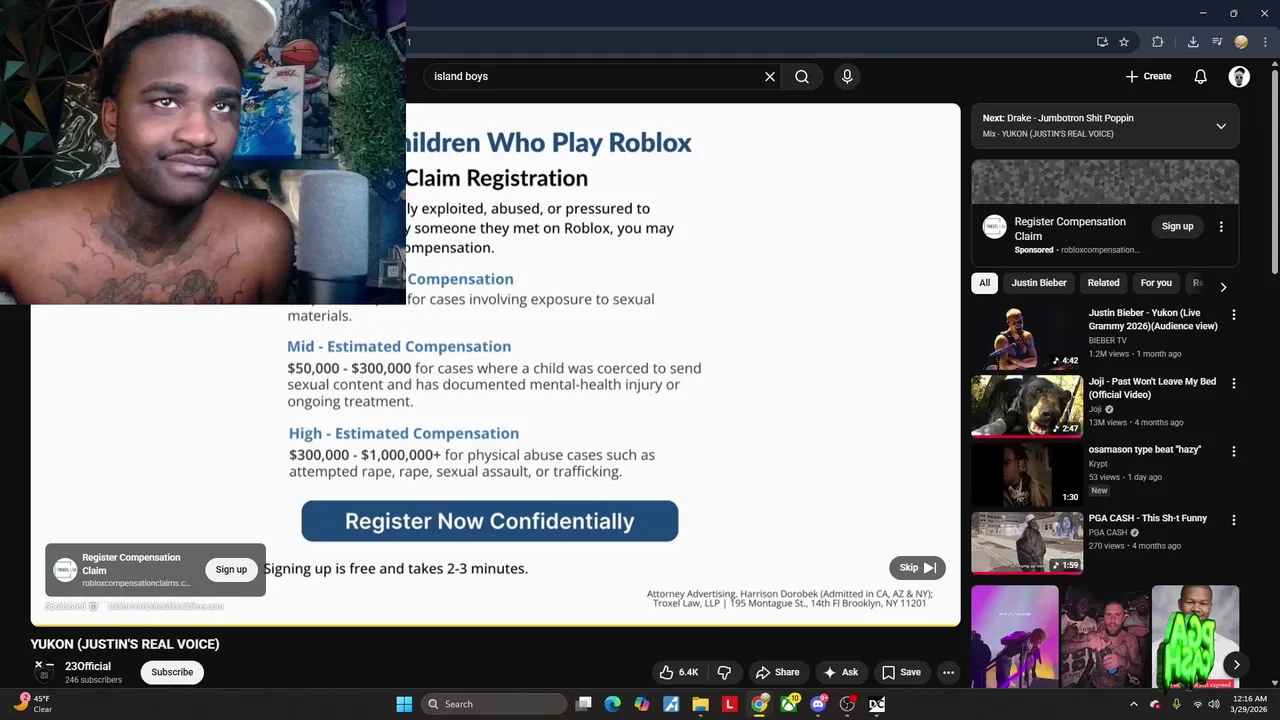
Task: Open options for PGA CASH video
Action: (1233, 520)
